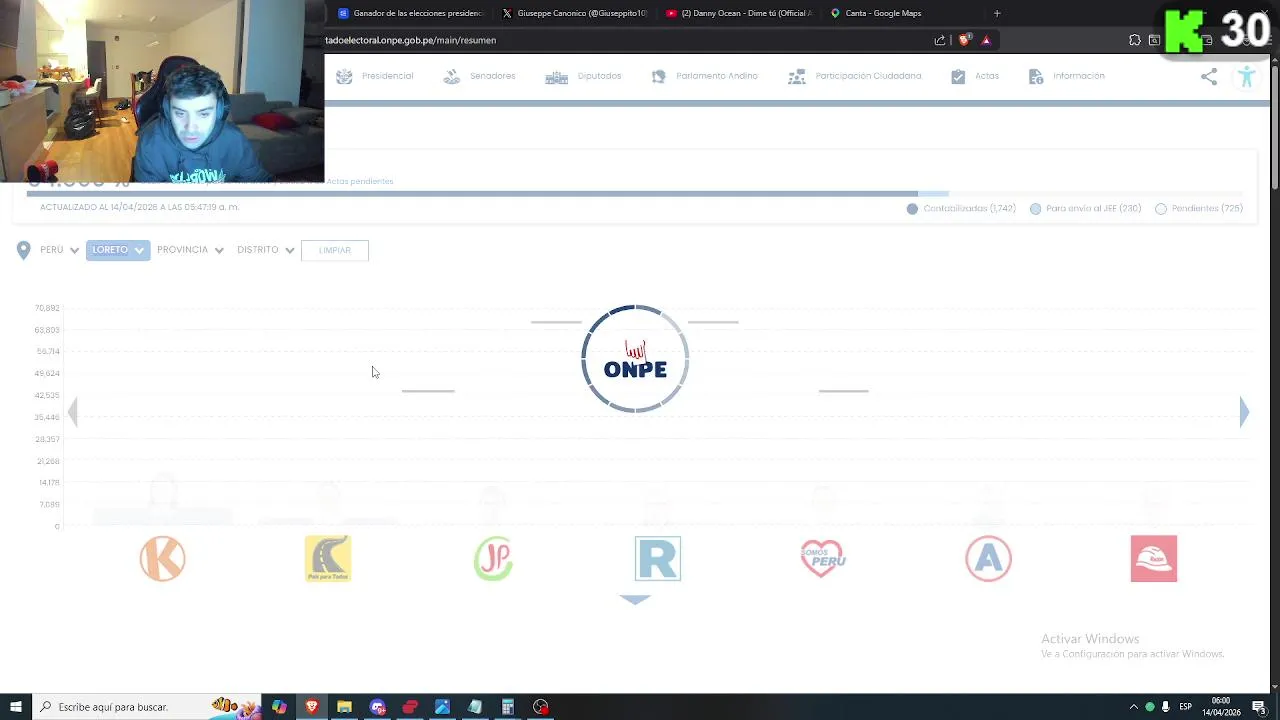Click the ONPE loading logo

pos(635,359)
